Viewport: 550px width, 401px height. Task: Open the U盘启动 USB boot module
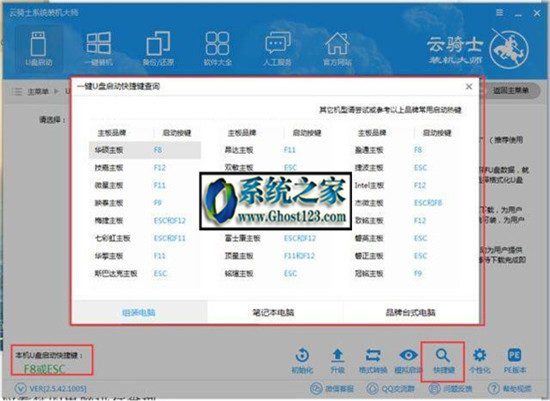(39, 49)
